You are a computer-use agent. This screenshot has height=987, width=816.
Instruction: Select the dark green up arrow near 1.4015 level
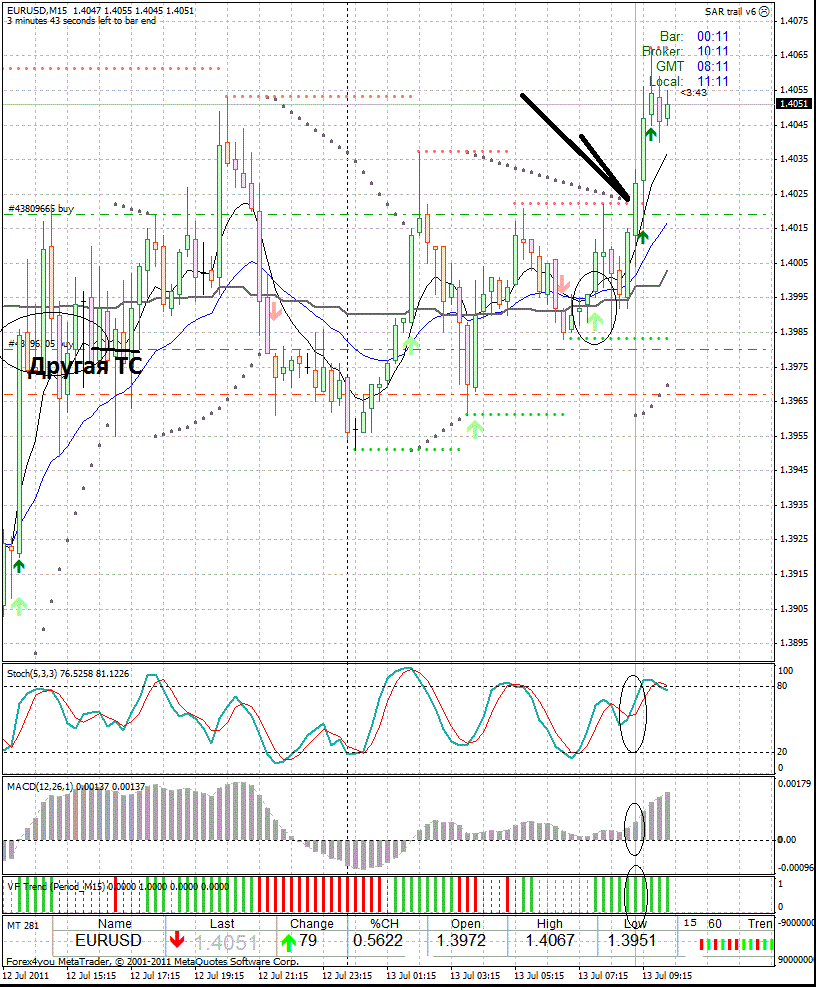[642, 237]
